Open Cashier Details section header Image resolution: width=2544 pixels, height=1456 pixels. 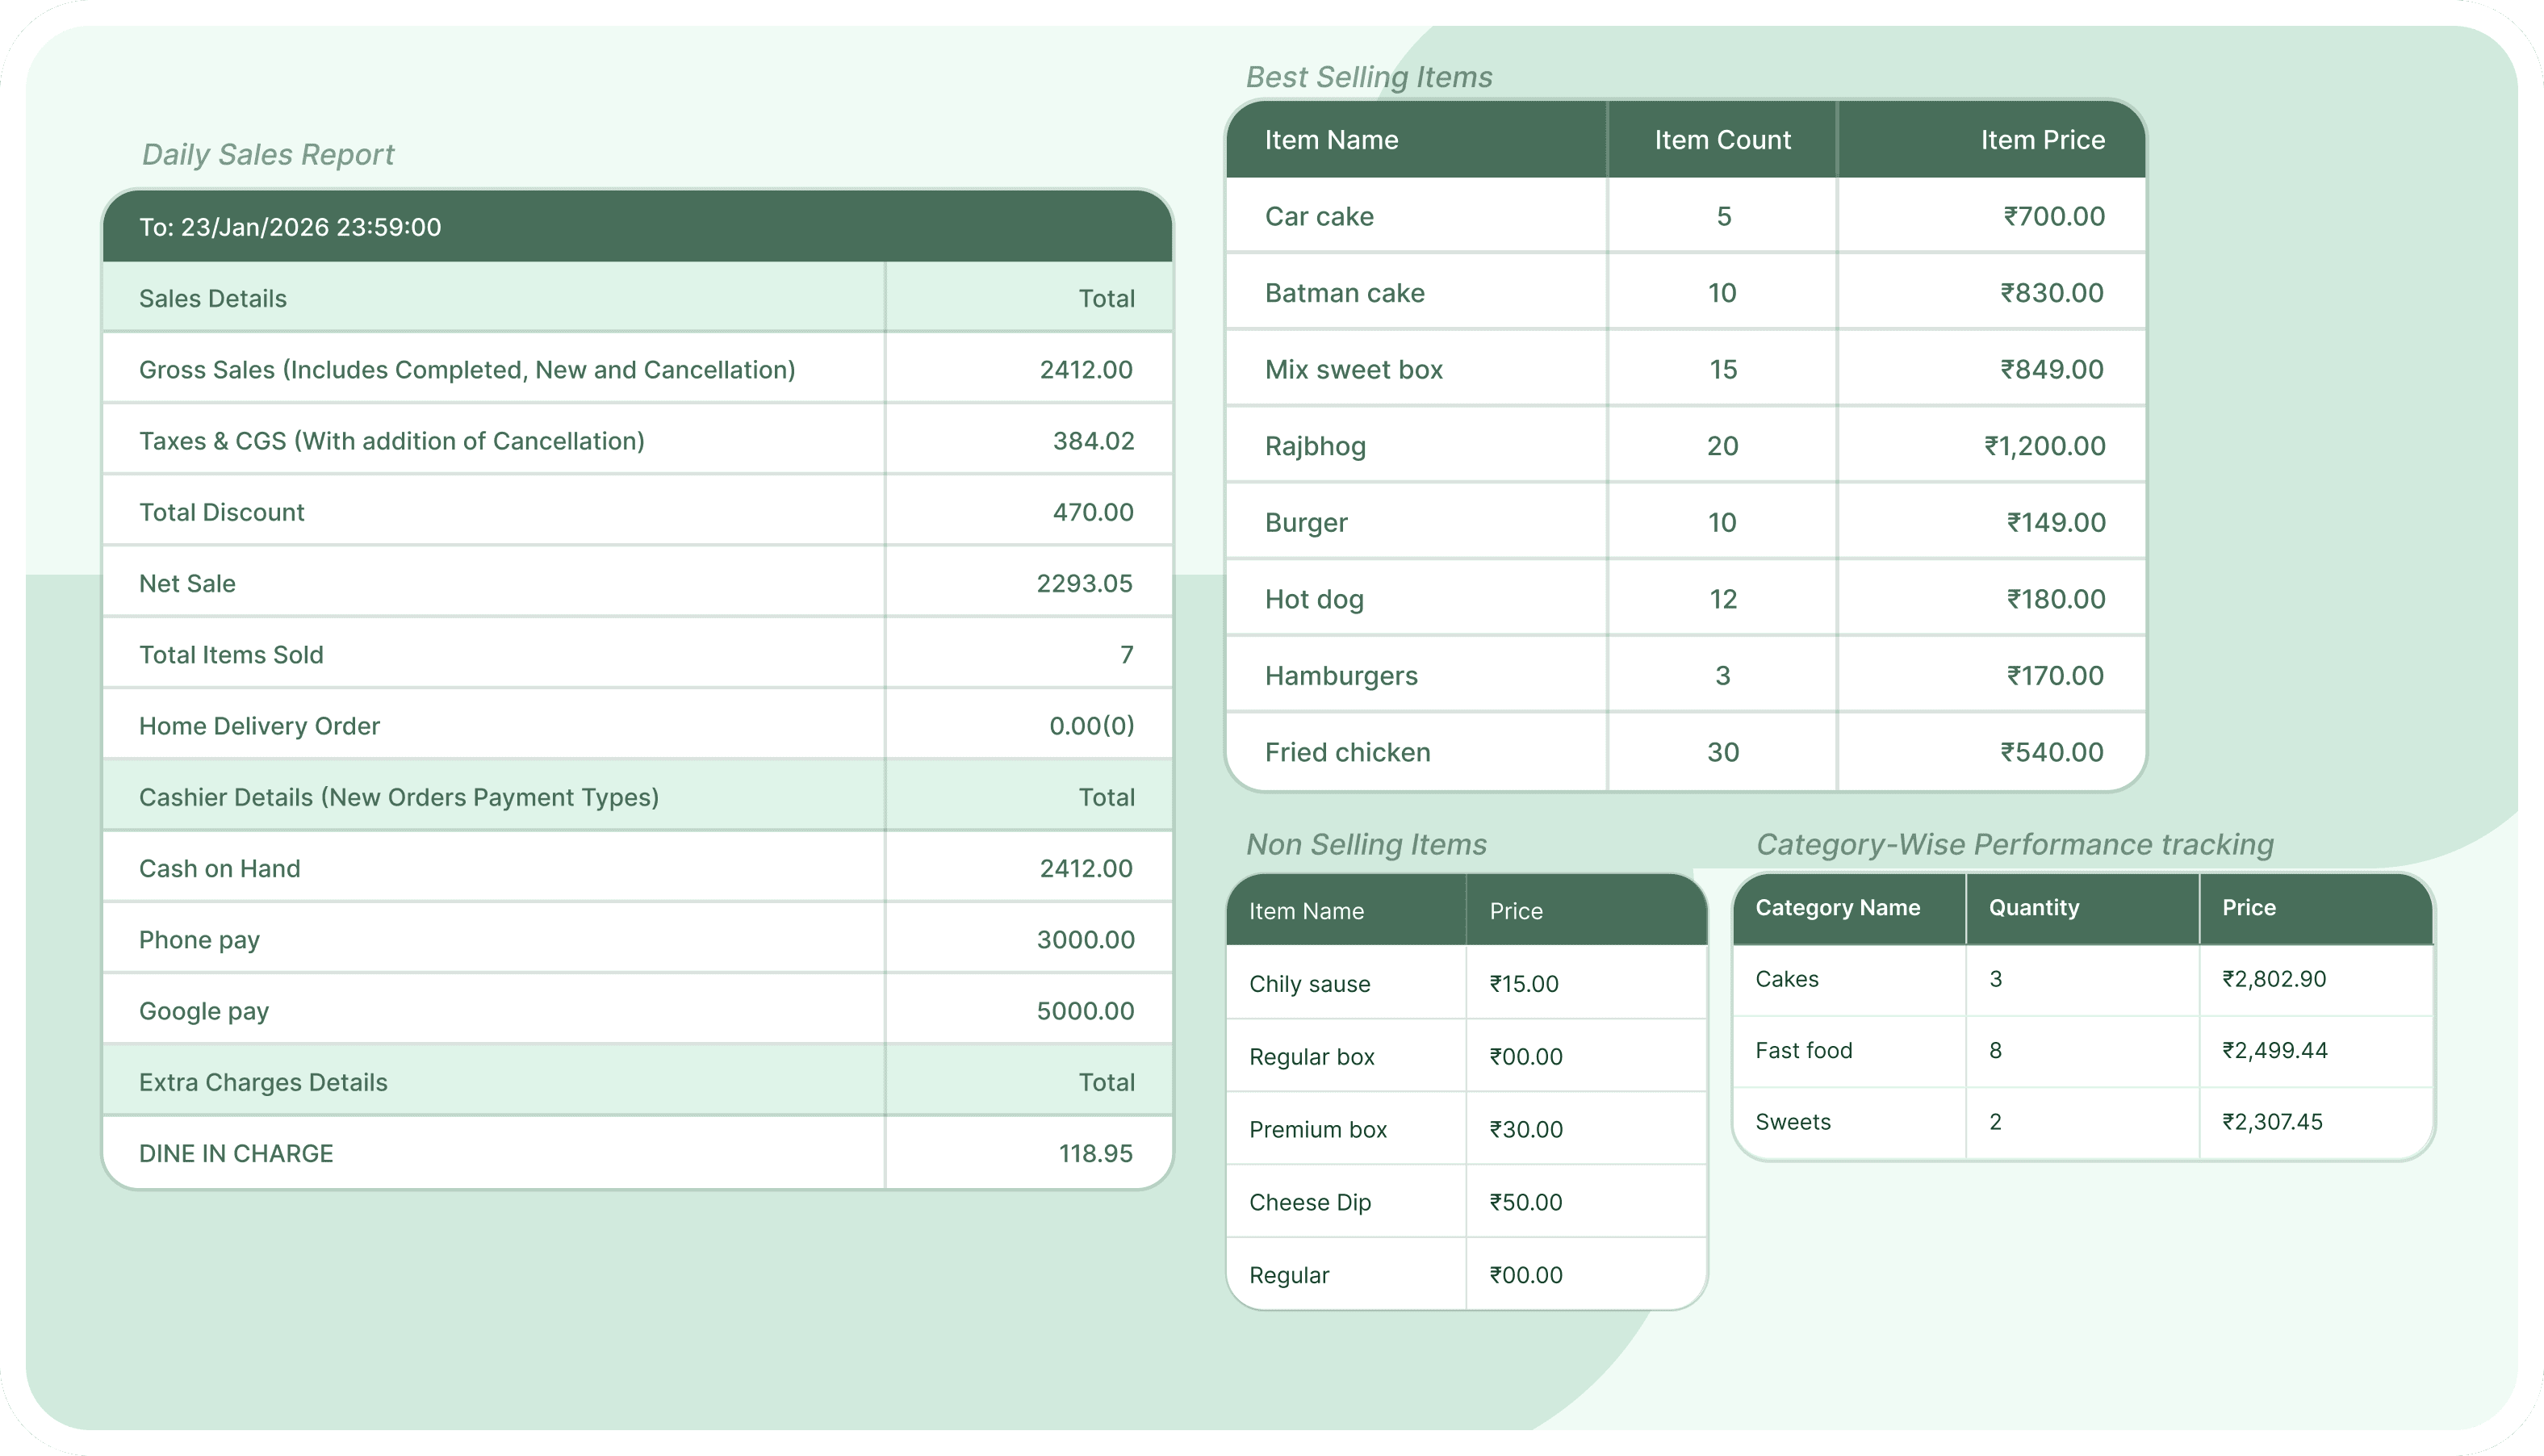[x=399, y=797]
